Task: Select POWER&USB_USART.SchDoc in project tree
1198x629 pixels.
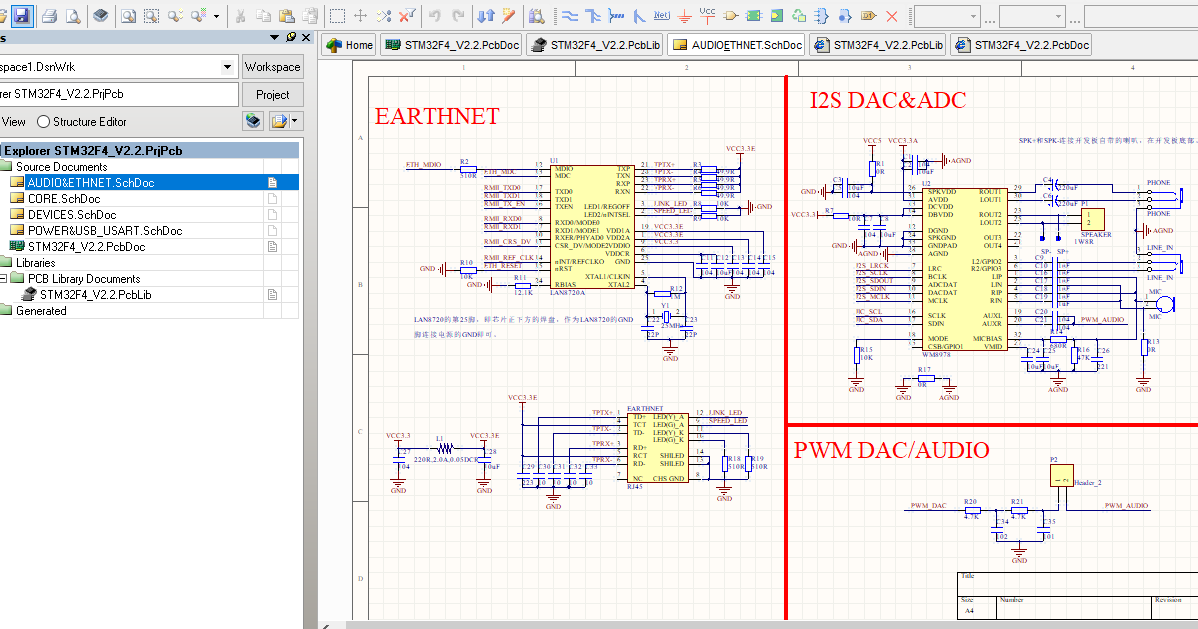Action: pyautogui.click(x=105, y=231)
